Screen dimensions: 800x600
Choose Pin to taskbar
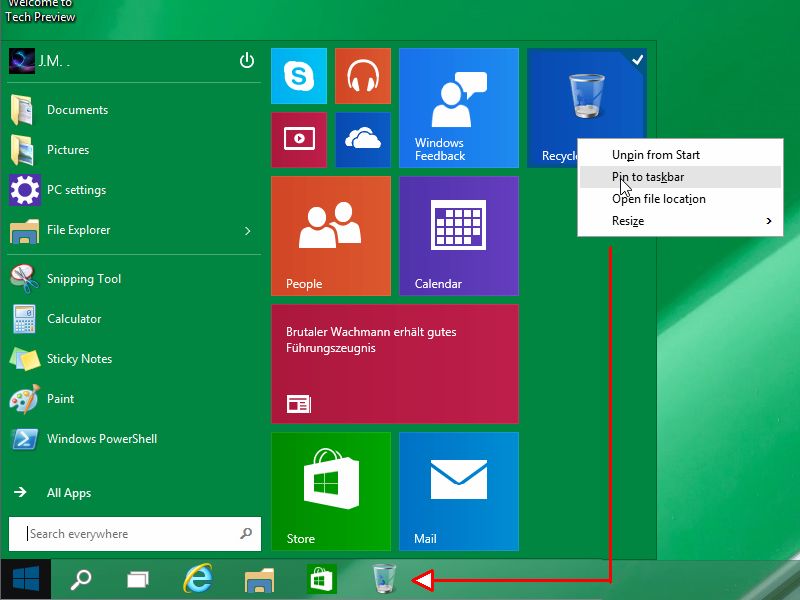680,177
